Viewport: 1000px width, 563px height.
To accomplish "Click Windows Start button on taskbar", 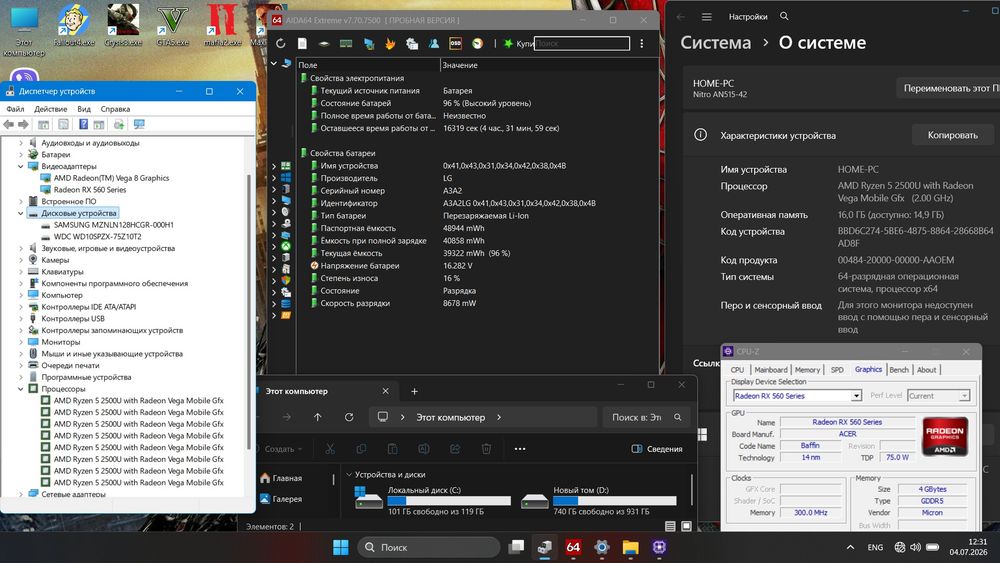I will (x=341, y=547).
